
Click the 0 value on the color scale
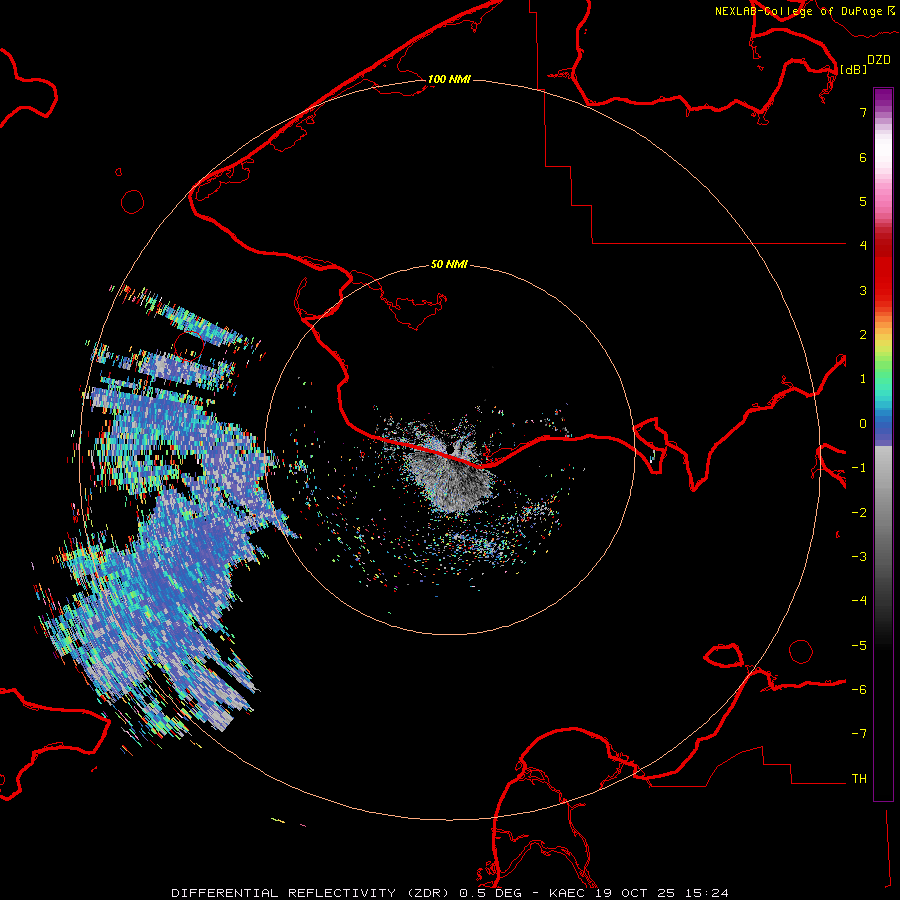point(863,424)
